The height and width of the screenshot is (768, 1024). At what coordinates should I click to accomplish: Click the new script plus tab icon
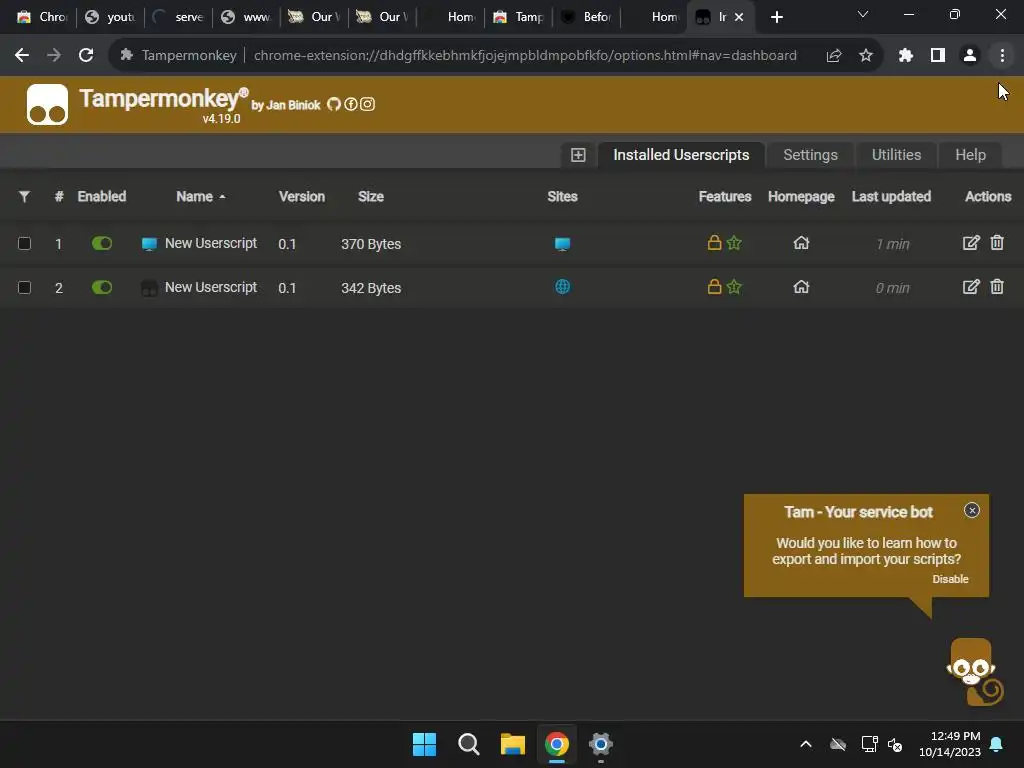click(578, 155)
